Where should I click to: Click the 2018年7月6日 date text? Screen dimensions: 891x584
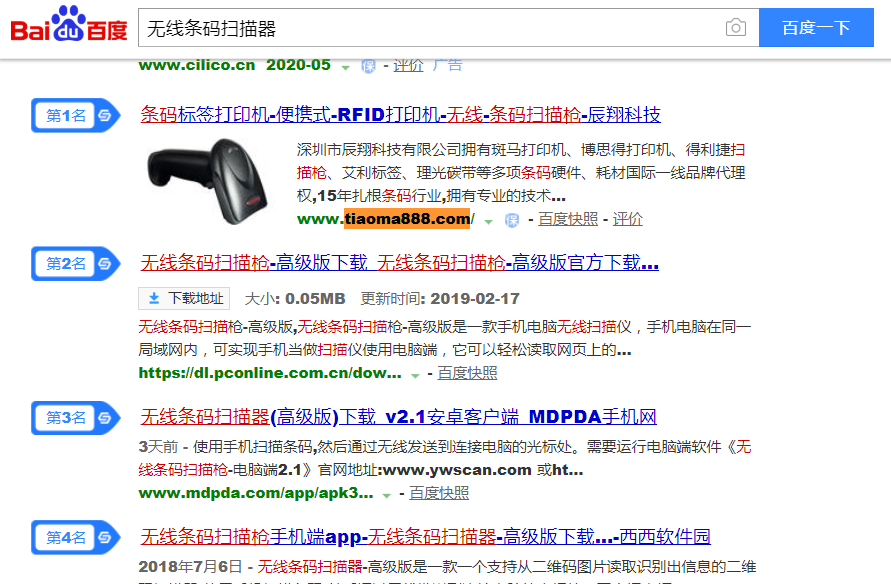click(x=190, y=566)
